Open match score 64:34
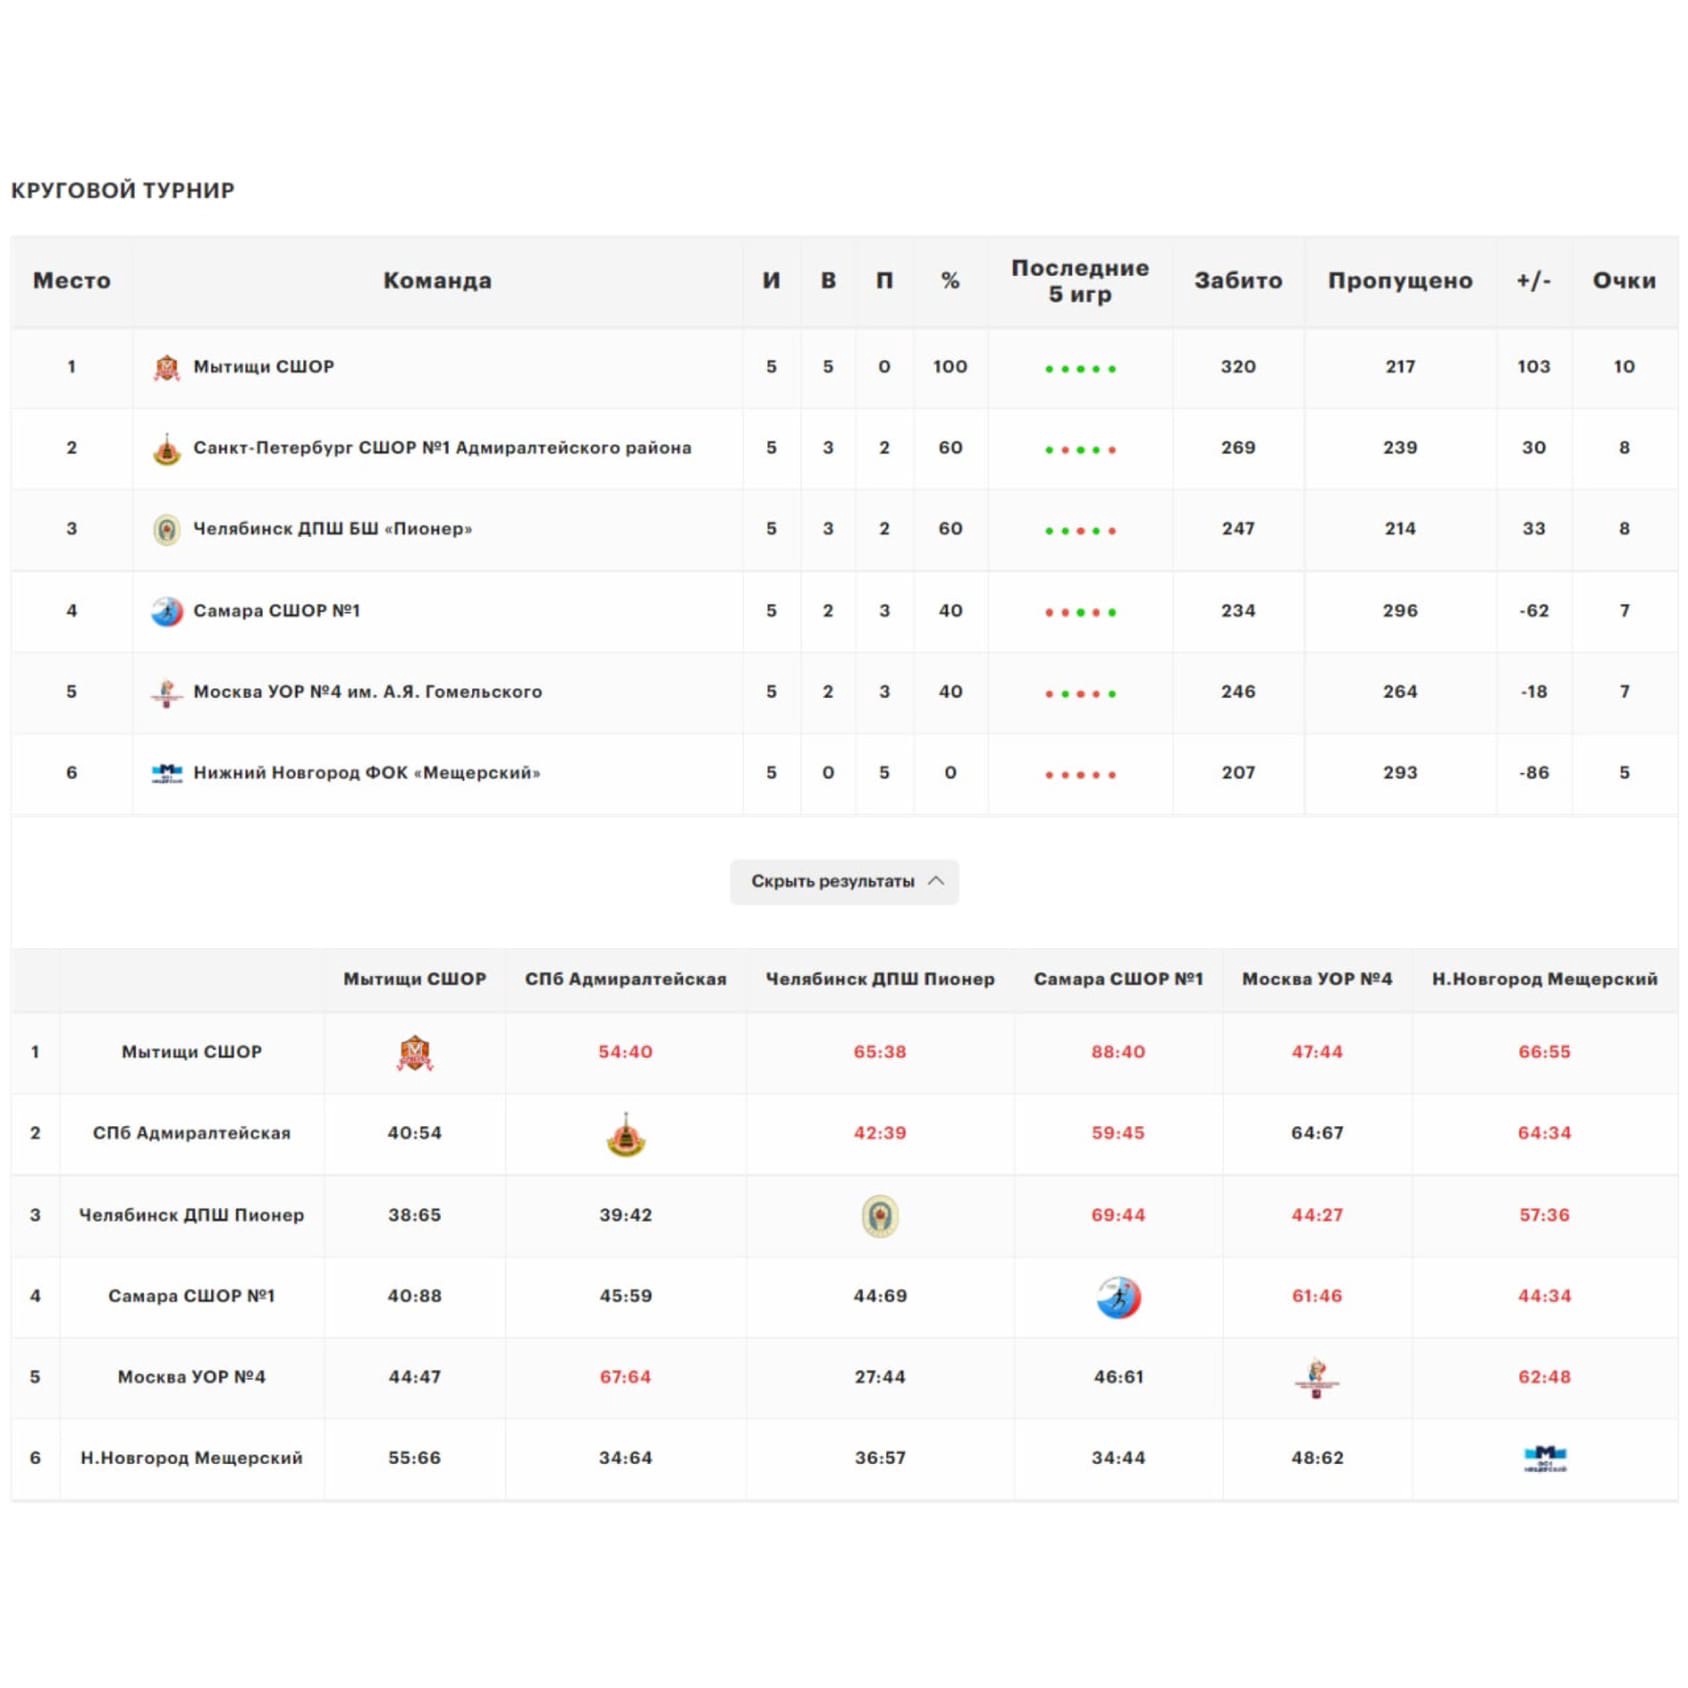The height and width of the screenshot is (1688, 1688). point(1545,1133)
